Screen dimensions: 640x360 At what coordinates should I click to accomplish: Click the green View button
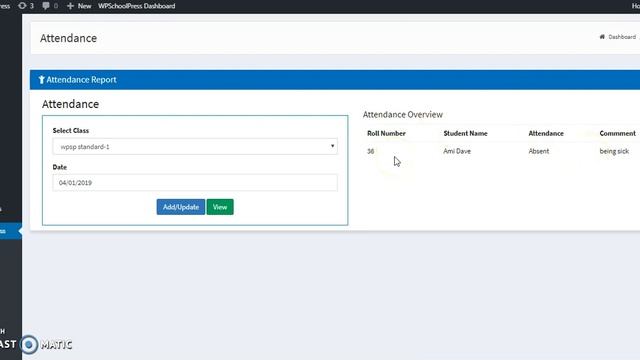point(220,207)
